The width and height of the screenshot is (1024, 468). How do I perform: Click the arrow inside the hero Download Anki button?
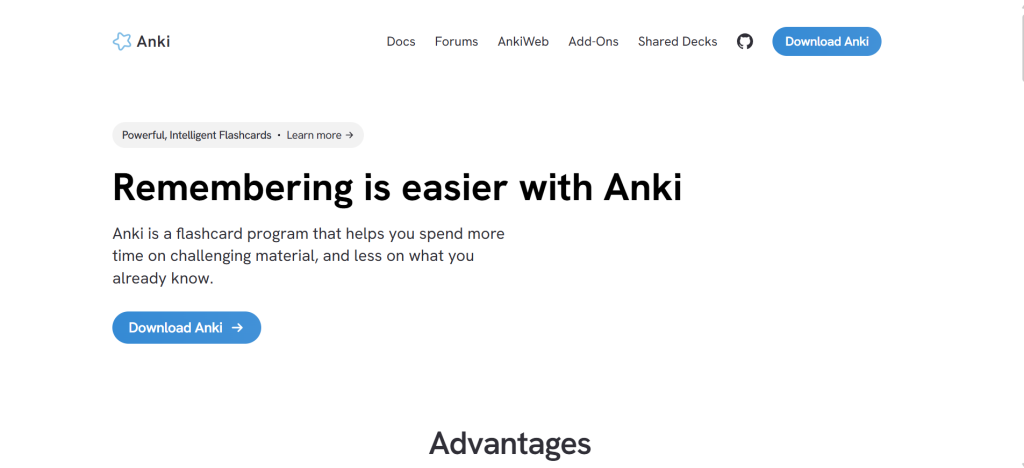point(237,327)
